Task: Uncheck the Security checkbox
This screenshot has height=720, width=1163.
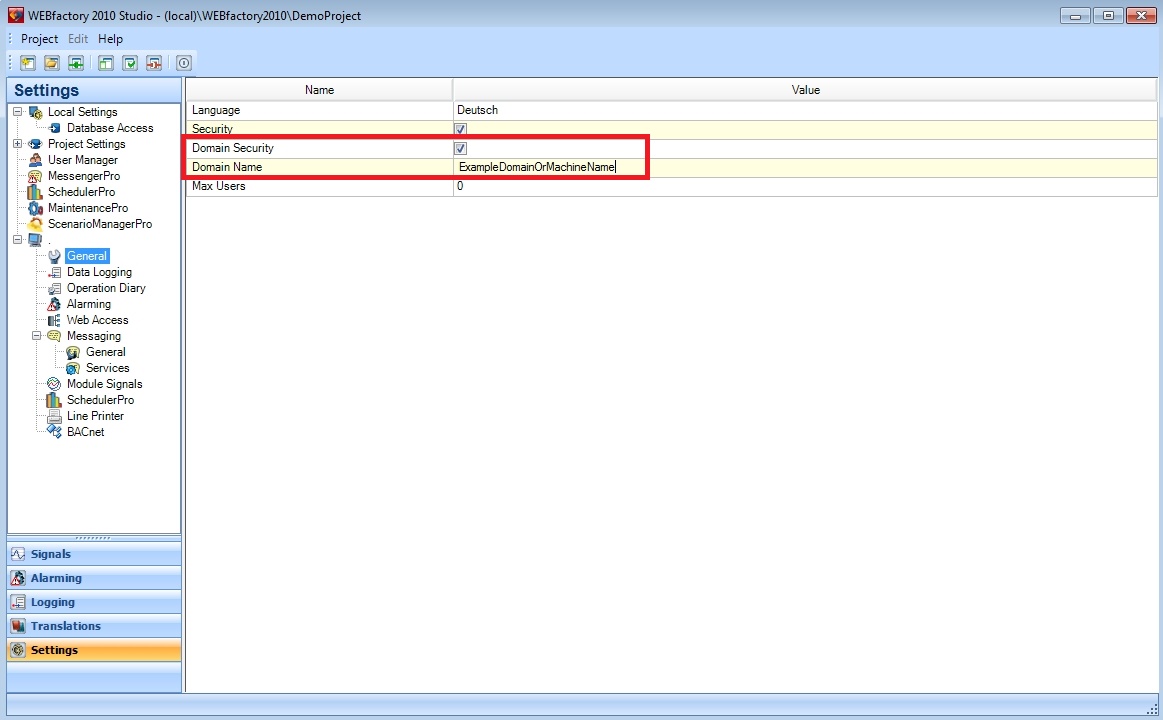Action: pyautogui.click(x=461, y=129)
